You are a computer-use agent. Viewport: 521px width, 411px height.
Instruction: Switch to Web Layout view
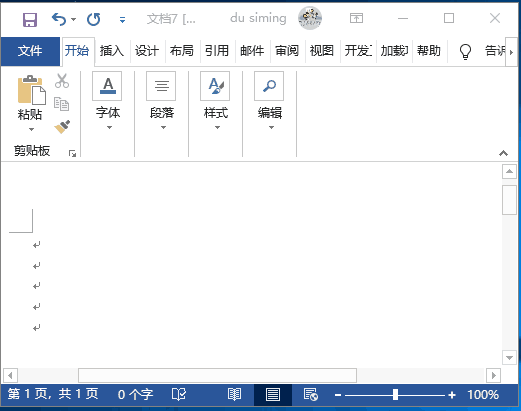pos(311,395)
